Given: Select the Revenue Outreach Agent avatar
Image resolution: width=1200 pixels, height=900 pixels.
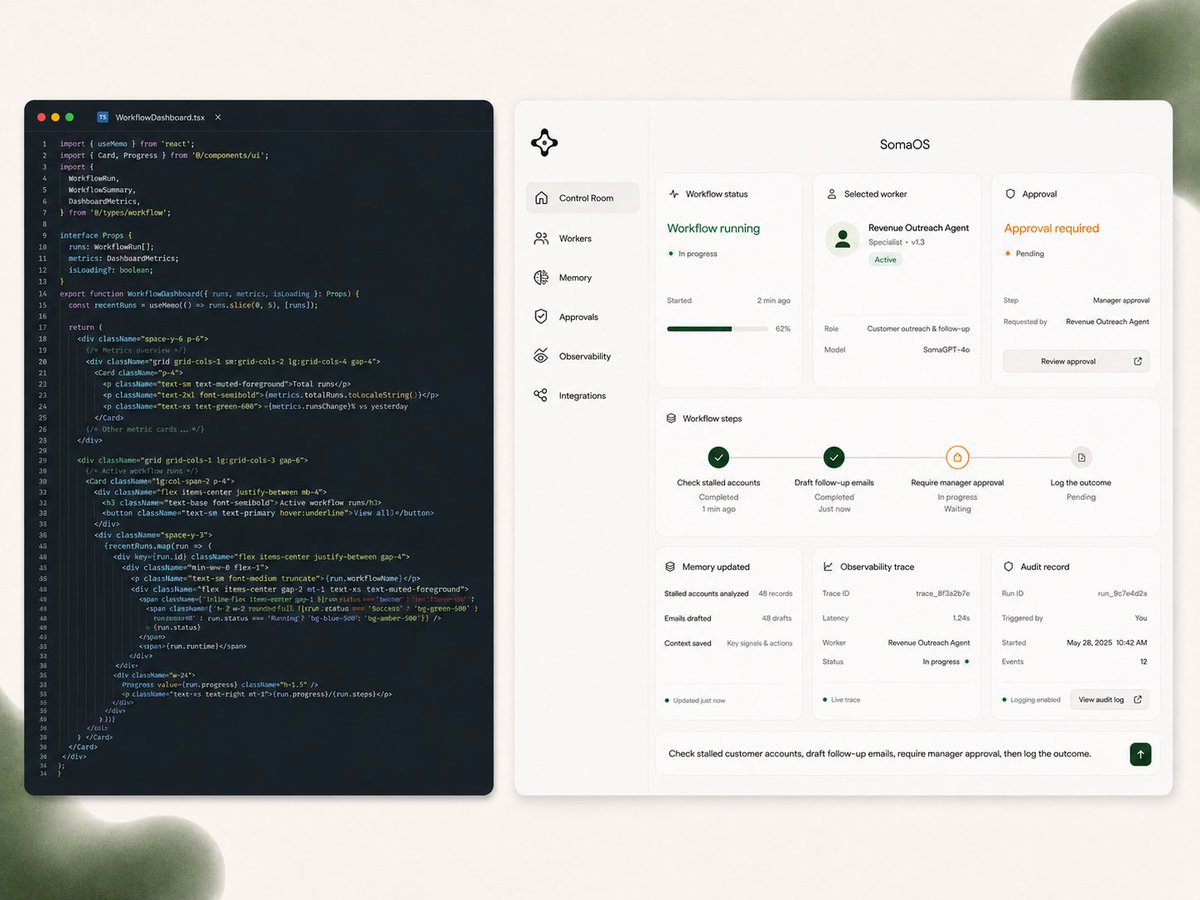Looking at the screenshot, I should click(843, 240).
